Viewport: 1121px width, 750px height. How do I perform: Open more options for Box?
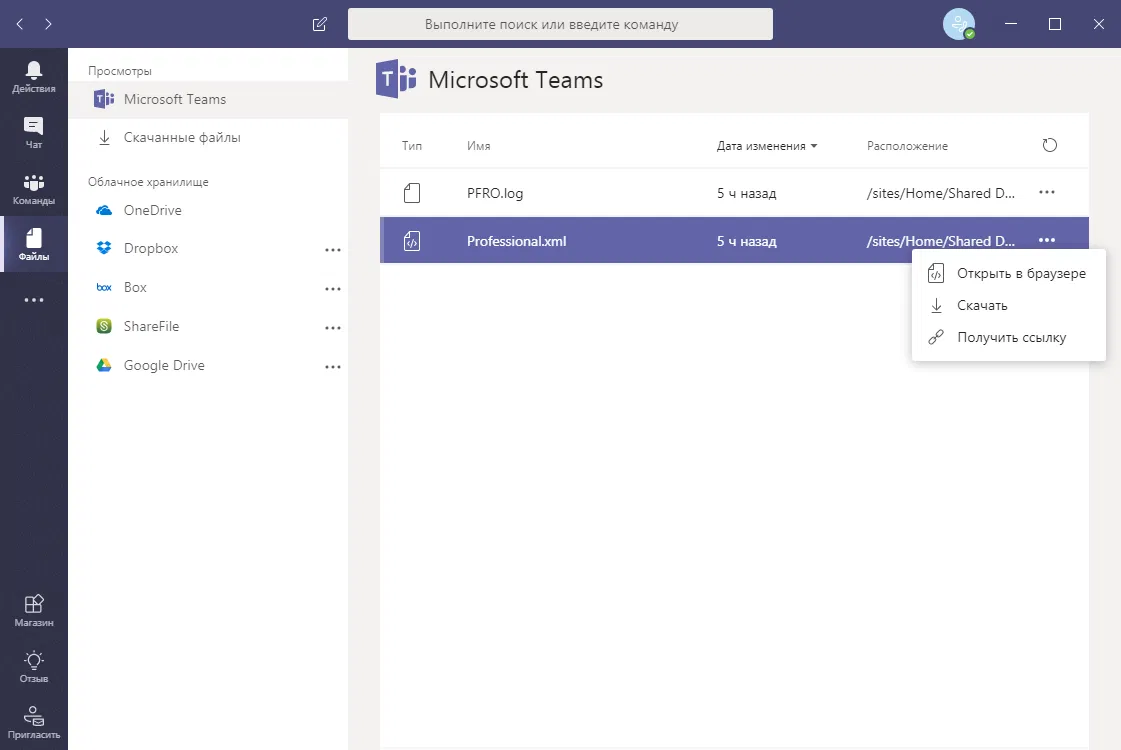[x=332, y=289]
